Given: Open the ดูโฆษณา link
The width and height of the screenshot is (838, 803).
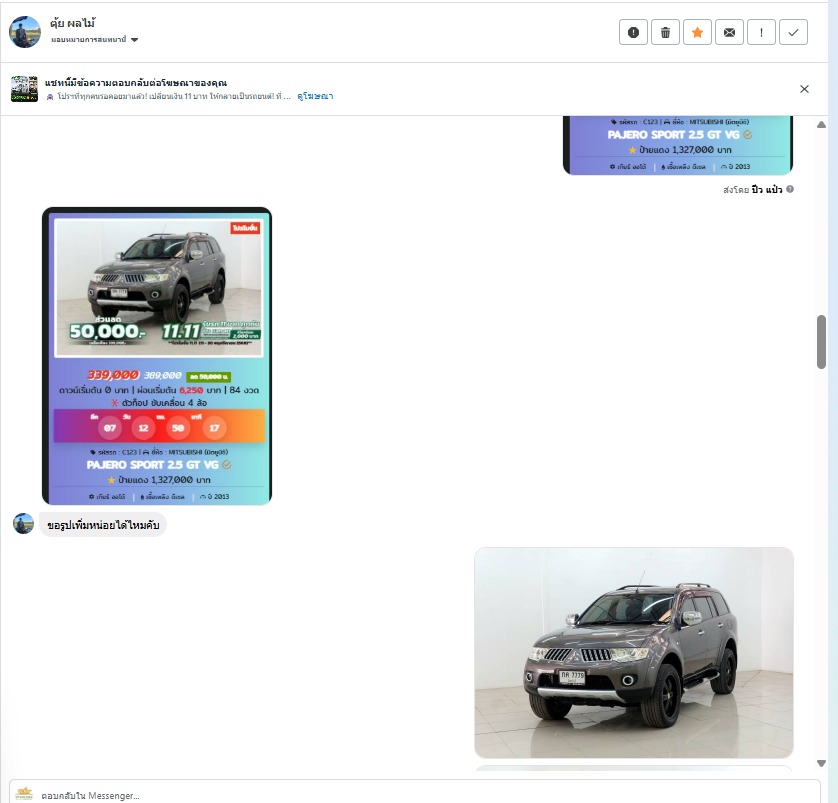Looking at the screenshot, I should tap(315, 96).
